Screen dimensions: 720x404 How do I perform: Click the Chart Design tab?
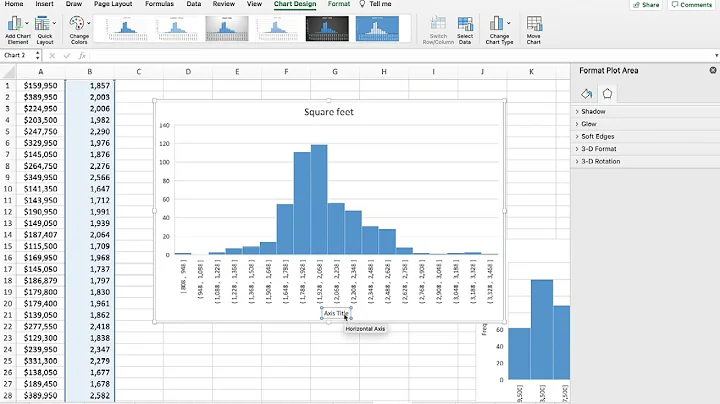pyautogui.click(x=295, y=4)
